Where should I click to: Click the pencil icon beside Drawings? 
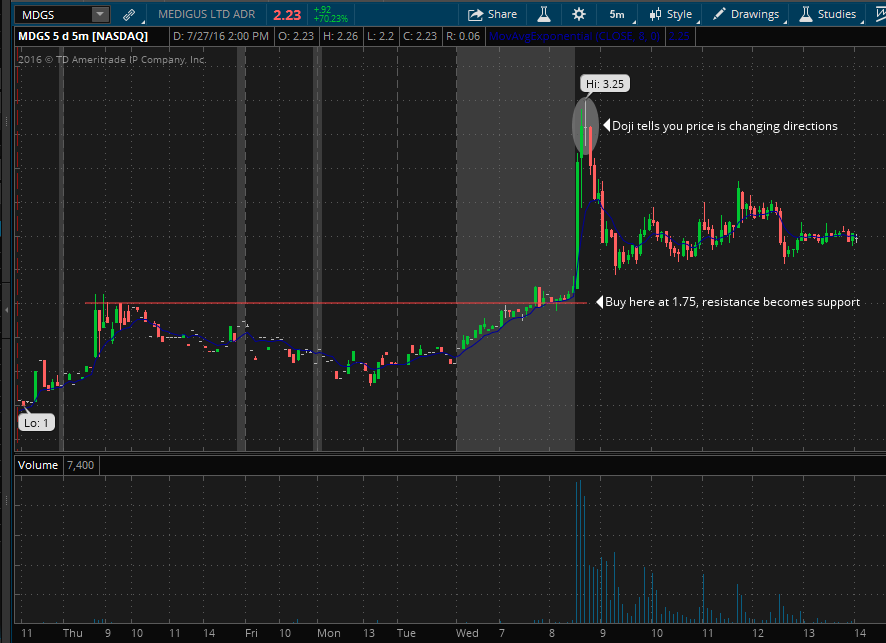tap(718, 14)
